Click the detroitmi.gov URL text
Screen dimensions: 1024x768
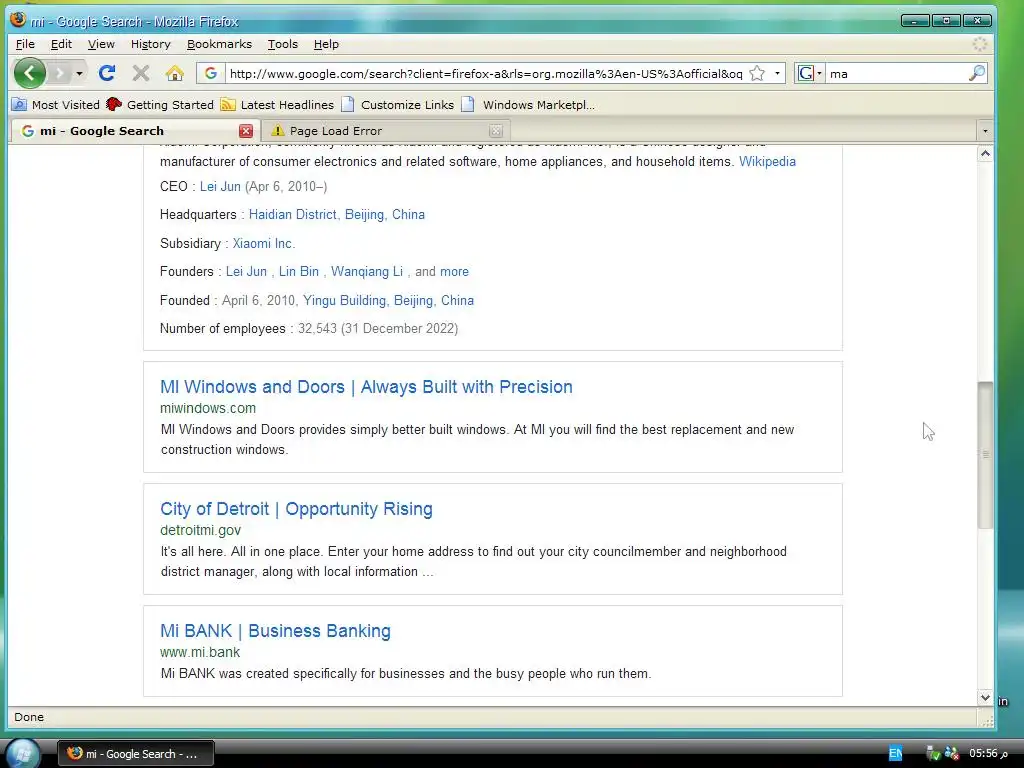tap(200, 530)
